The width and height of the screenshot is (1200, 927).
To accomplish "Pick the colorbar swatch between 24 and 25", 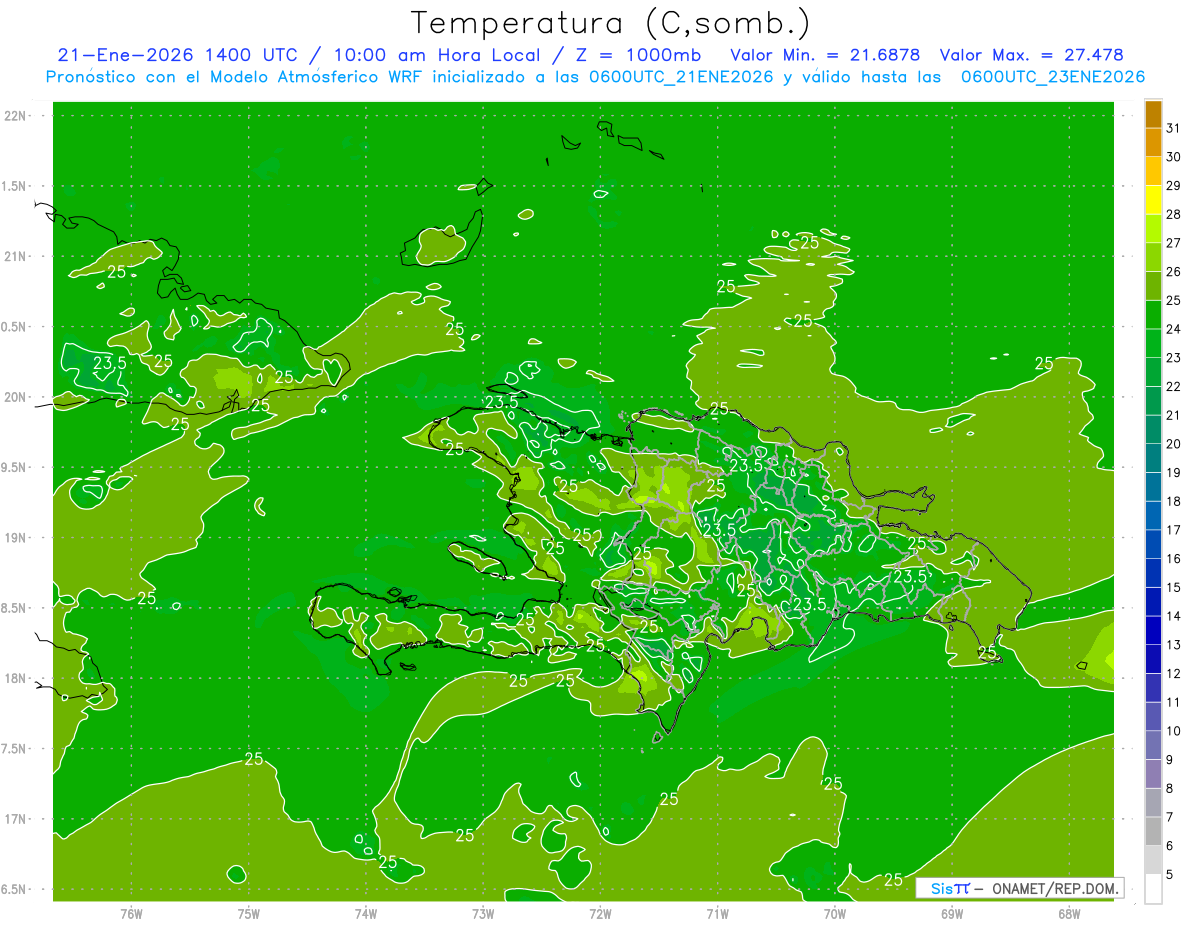I will (x=1153, y=315).
